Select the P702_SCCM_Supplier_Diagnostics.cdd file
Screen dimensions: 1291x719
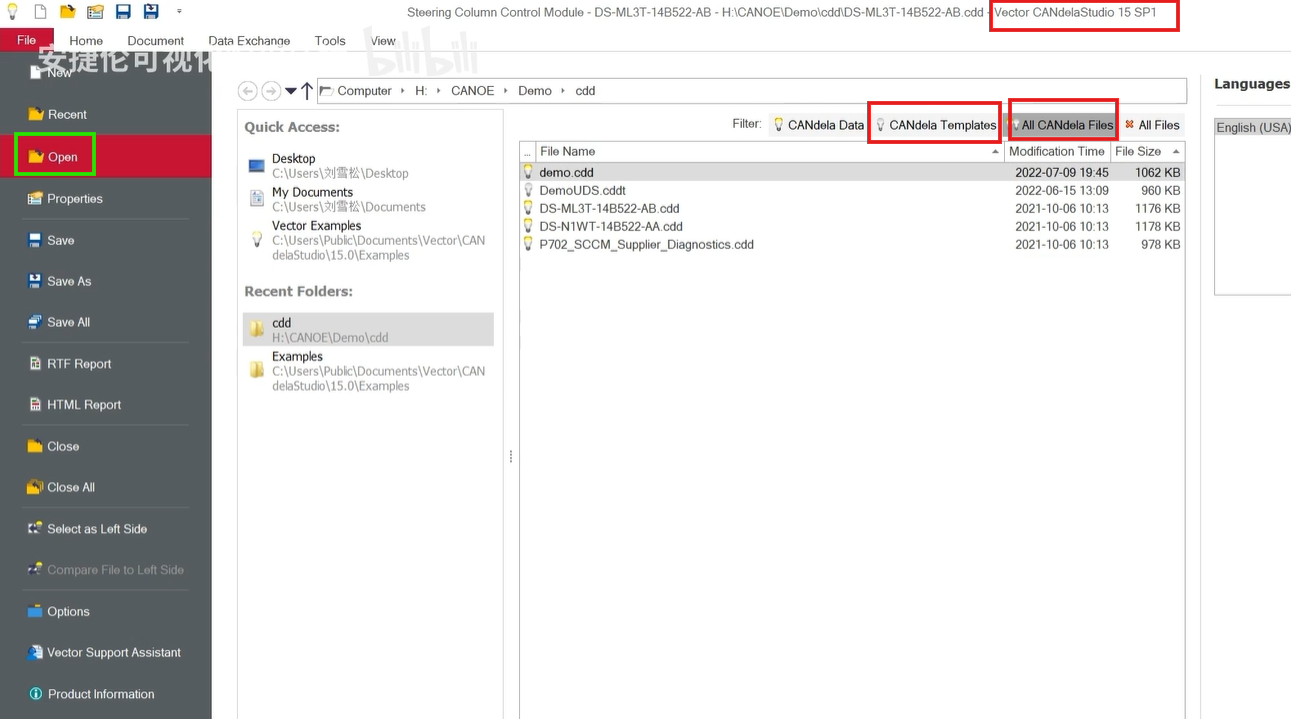(x=852, y=244)
